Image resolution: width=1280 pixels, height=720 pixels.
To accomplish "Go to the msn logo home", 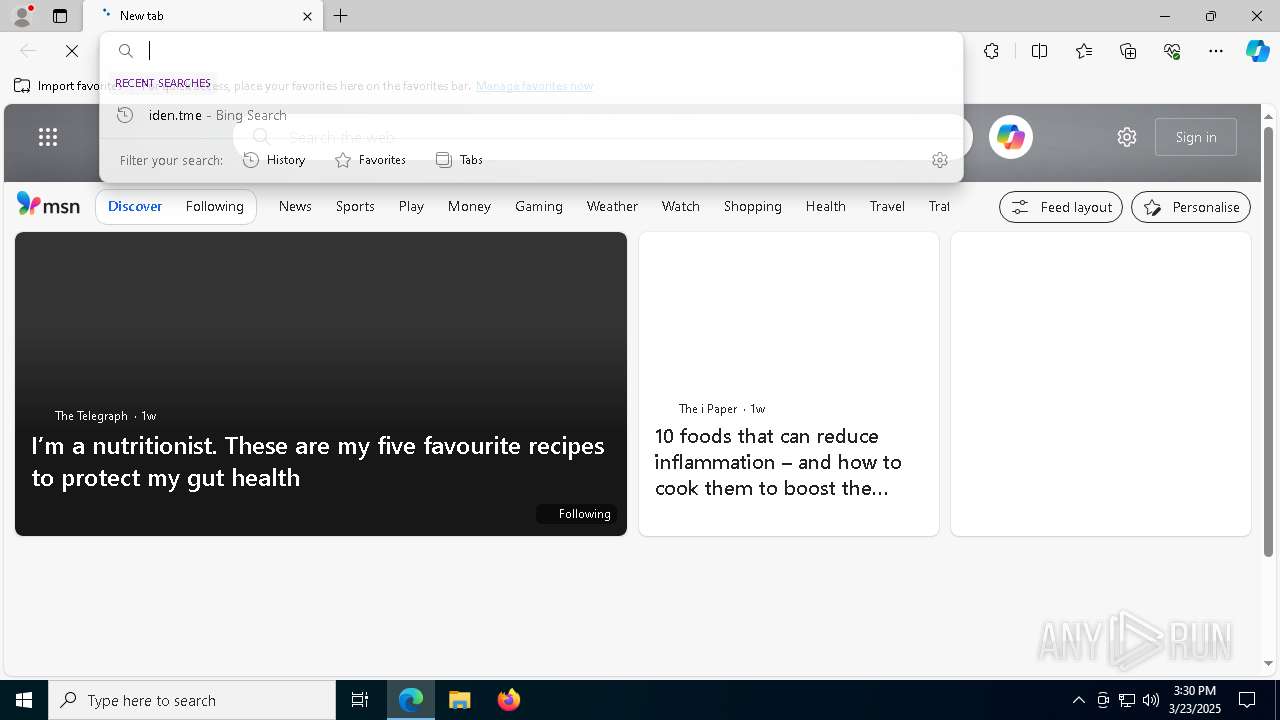I will click(48, 205).
